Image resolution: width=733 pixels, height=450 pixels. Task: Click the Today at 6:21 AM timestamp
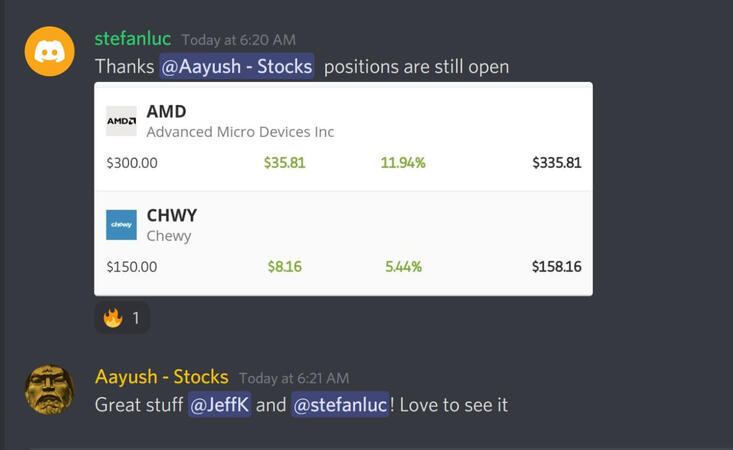tap(294, 378)
